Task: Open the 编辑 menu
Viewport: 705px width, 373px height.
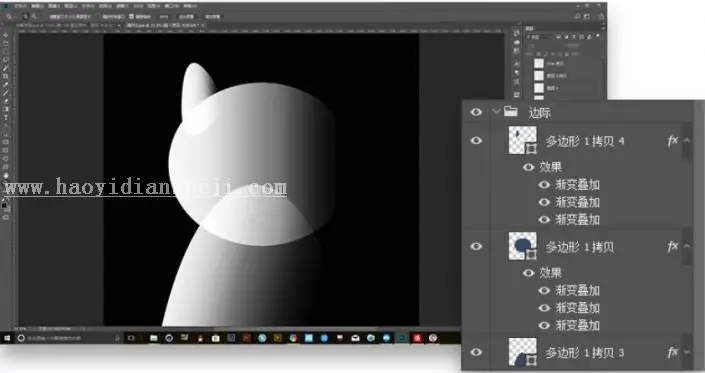Action: coord(37,6)
